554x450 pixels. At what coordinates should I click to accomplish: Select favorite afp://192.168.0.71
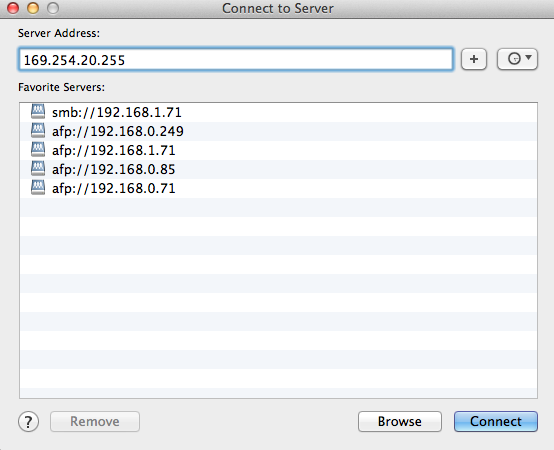click(x=278, y=189)
